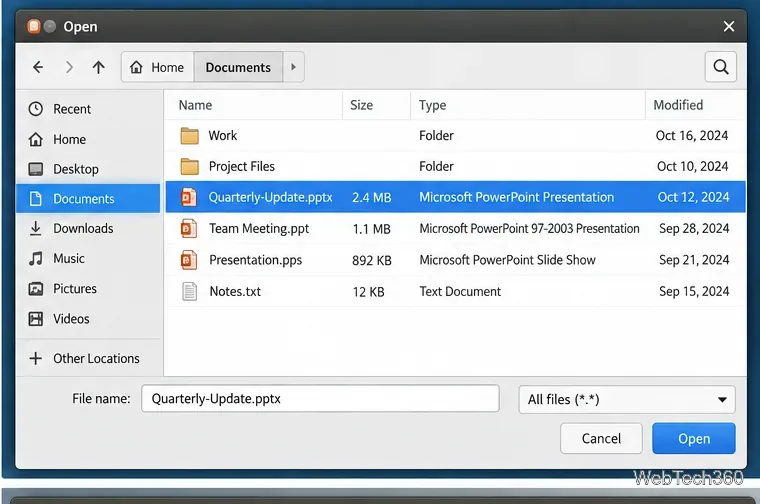The width and height of the screenshot is (760, 504).
Task: Click the blue Open button
Action: [x=694, y=439]
